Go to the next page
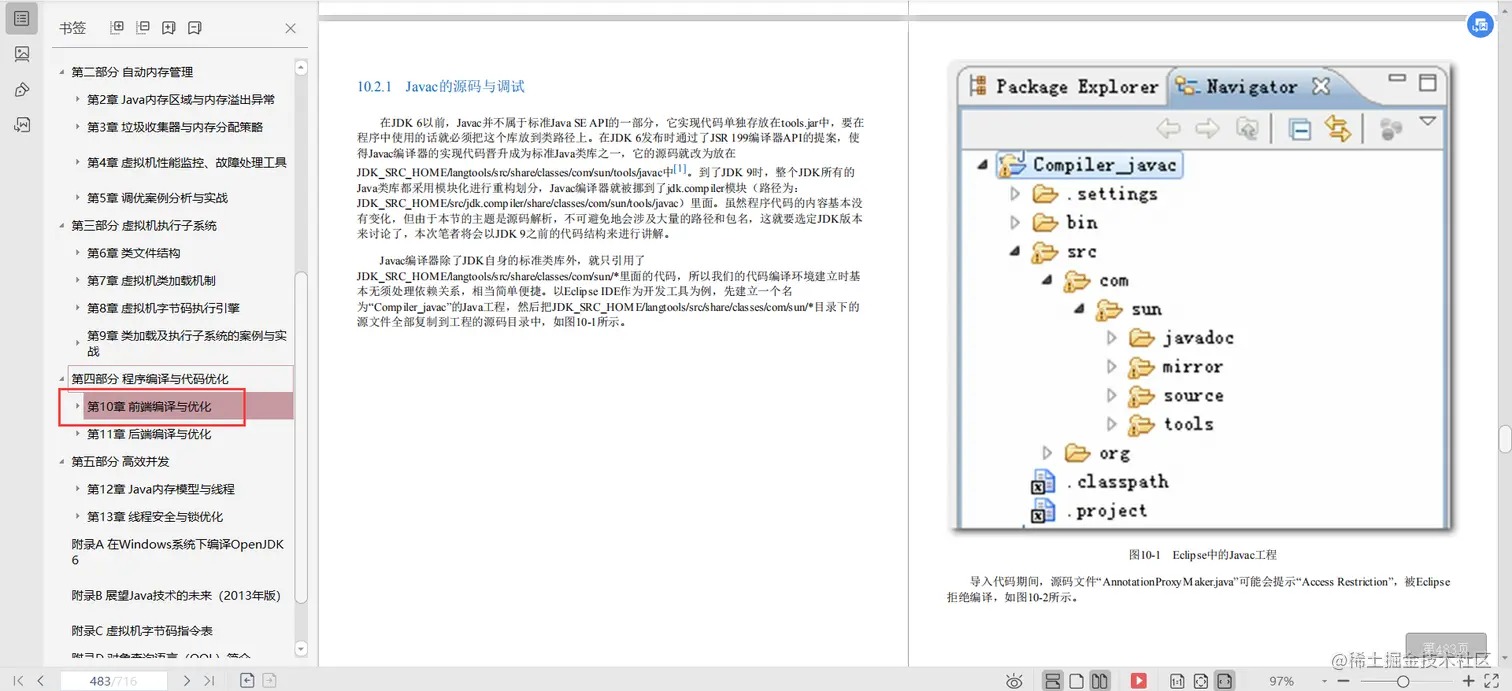 [186, 680]
